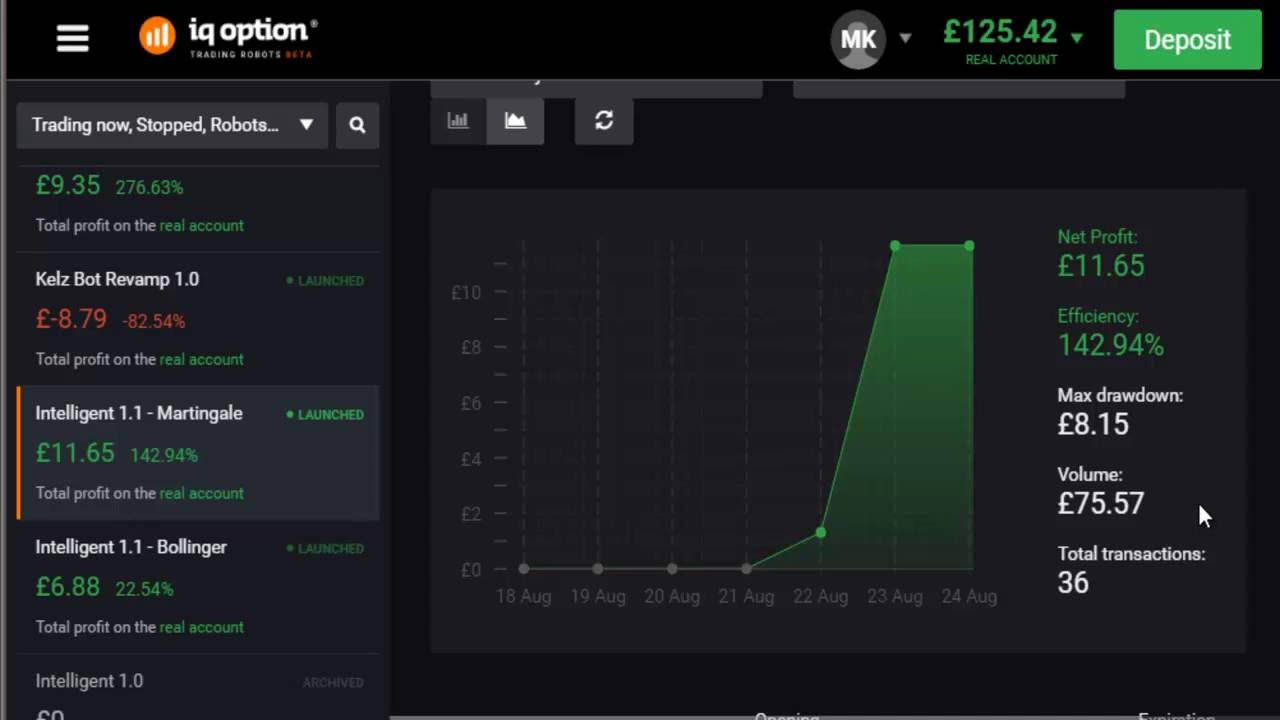The image size is (1280, 720).
Task: Click the Volume value £75.57
Action: 1101,503
